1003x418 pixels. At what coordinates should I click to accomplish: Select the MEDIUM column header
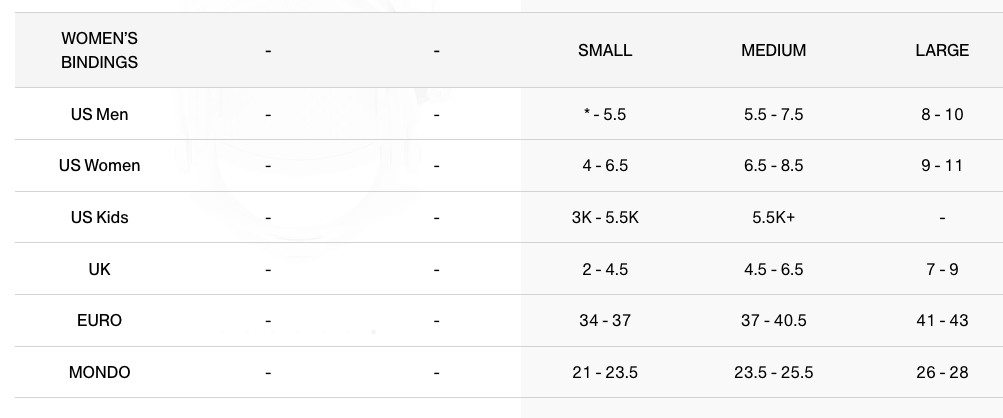(x=773, y=50)
